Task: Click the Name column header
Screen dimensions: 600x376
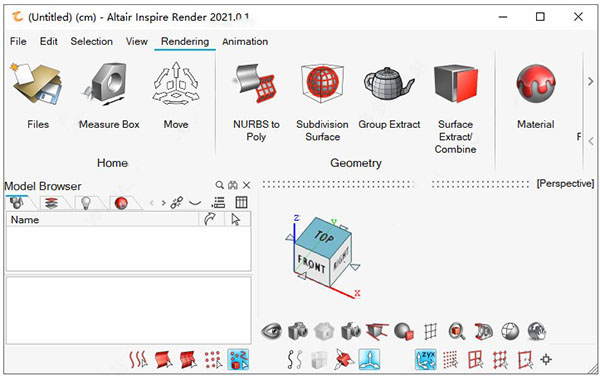Action: point(102,220)
